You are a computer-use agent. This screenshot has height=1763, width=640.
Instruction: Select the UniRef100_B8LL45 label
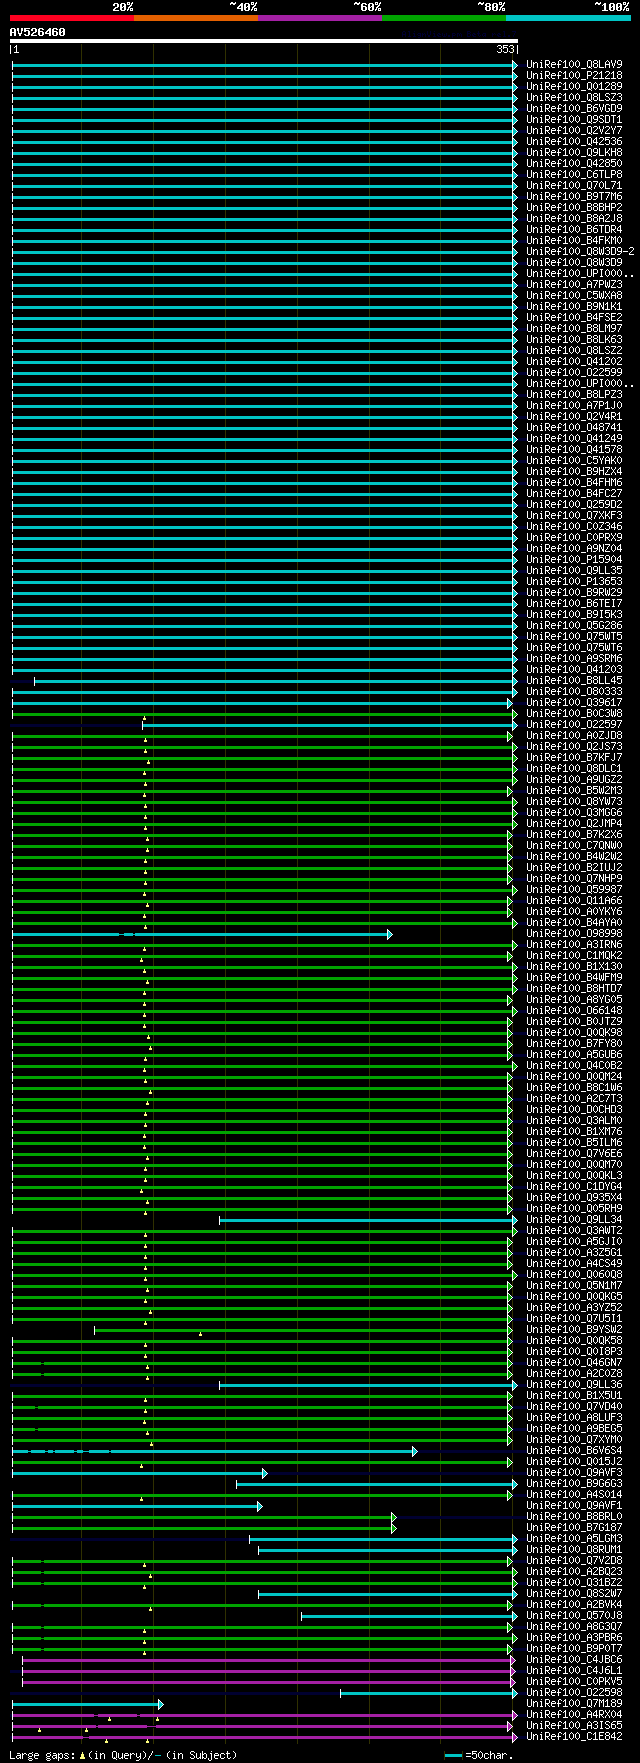coord(574,680)
